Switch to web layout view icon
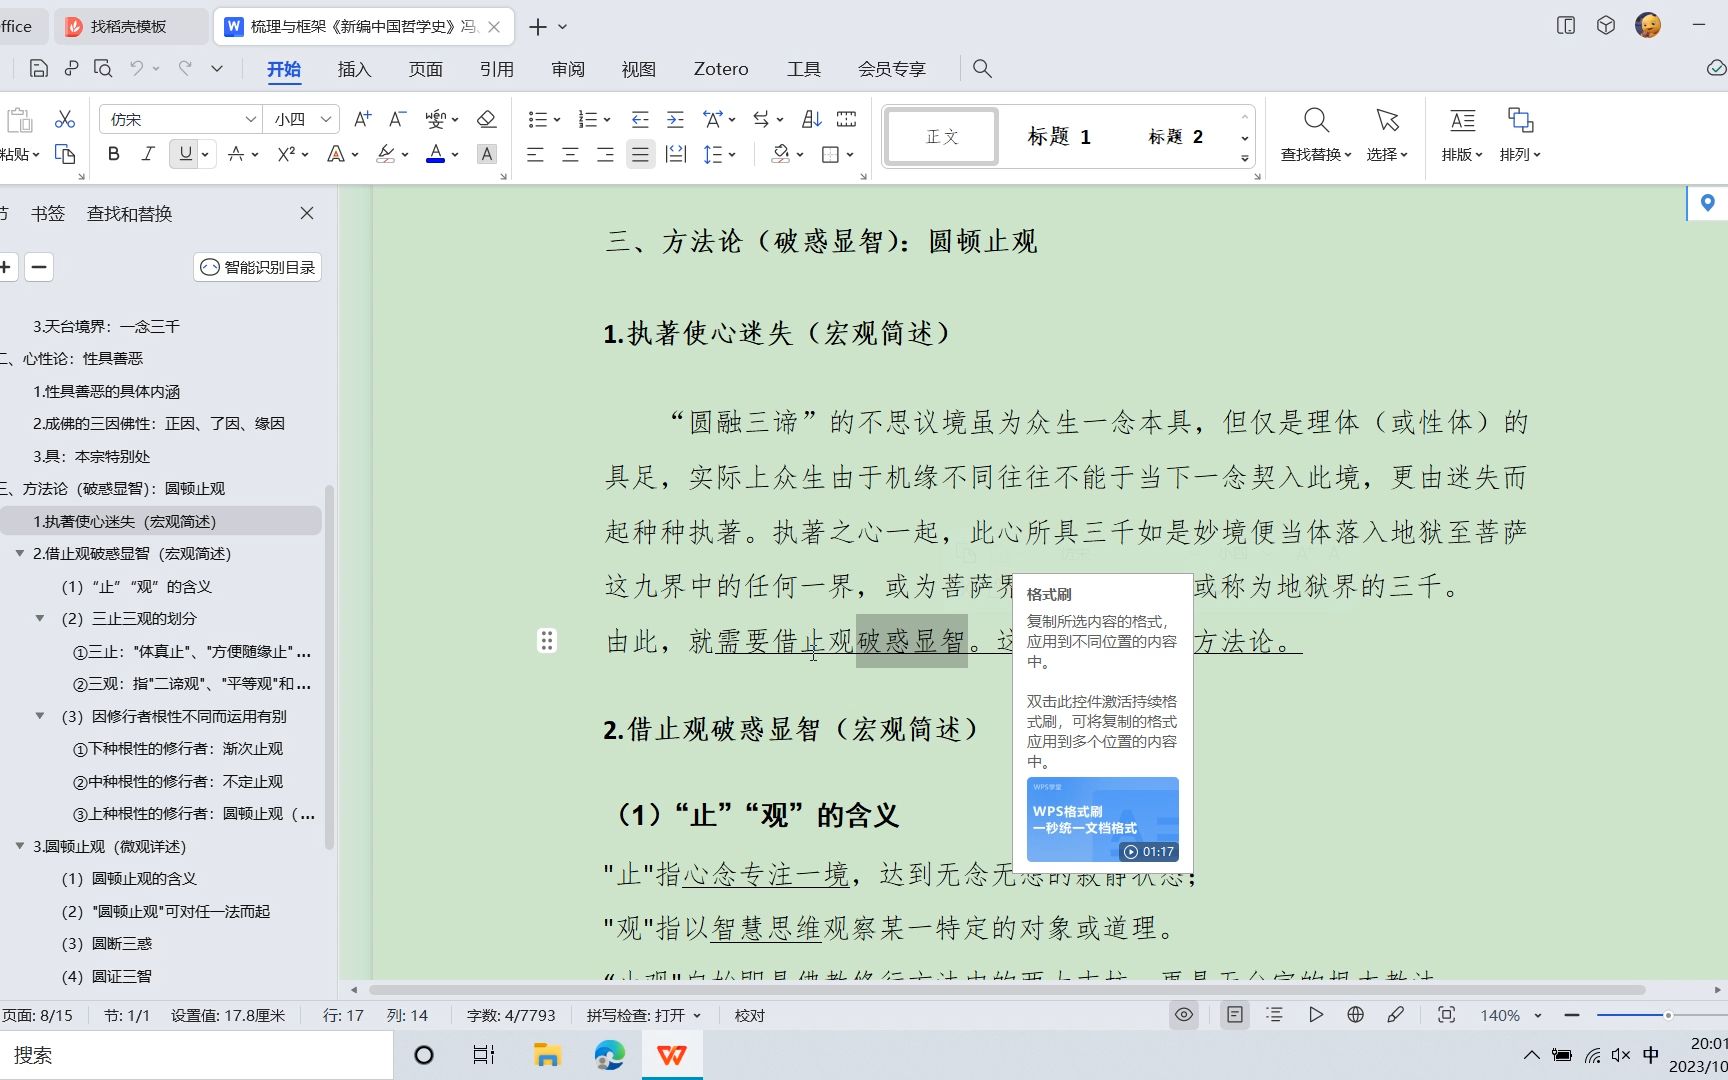 click(x=1355, y=1015)
